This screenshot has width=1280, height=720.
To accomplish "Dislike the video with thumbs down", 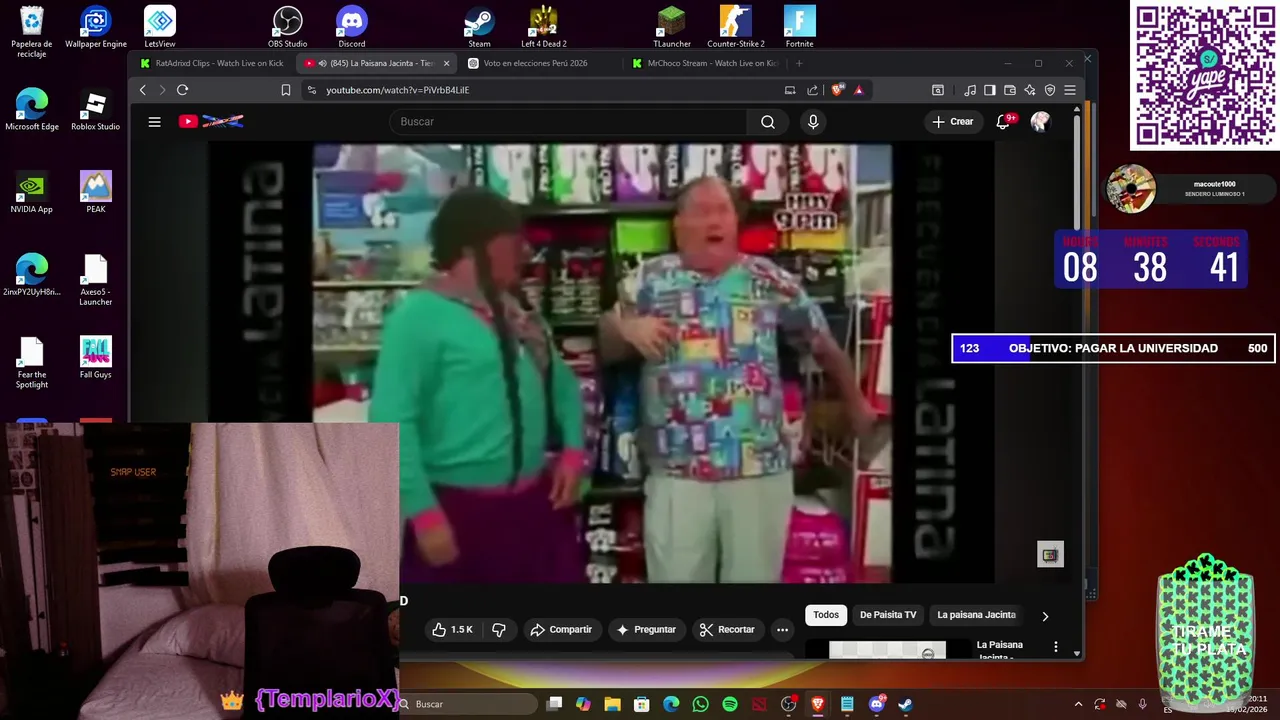I will click(499, 630).
